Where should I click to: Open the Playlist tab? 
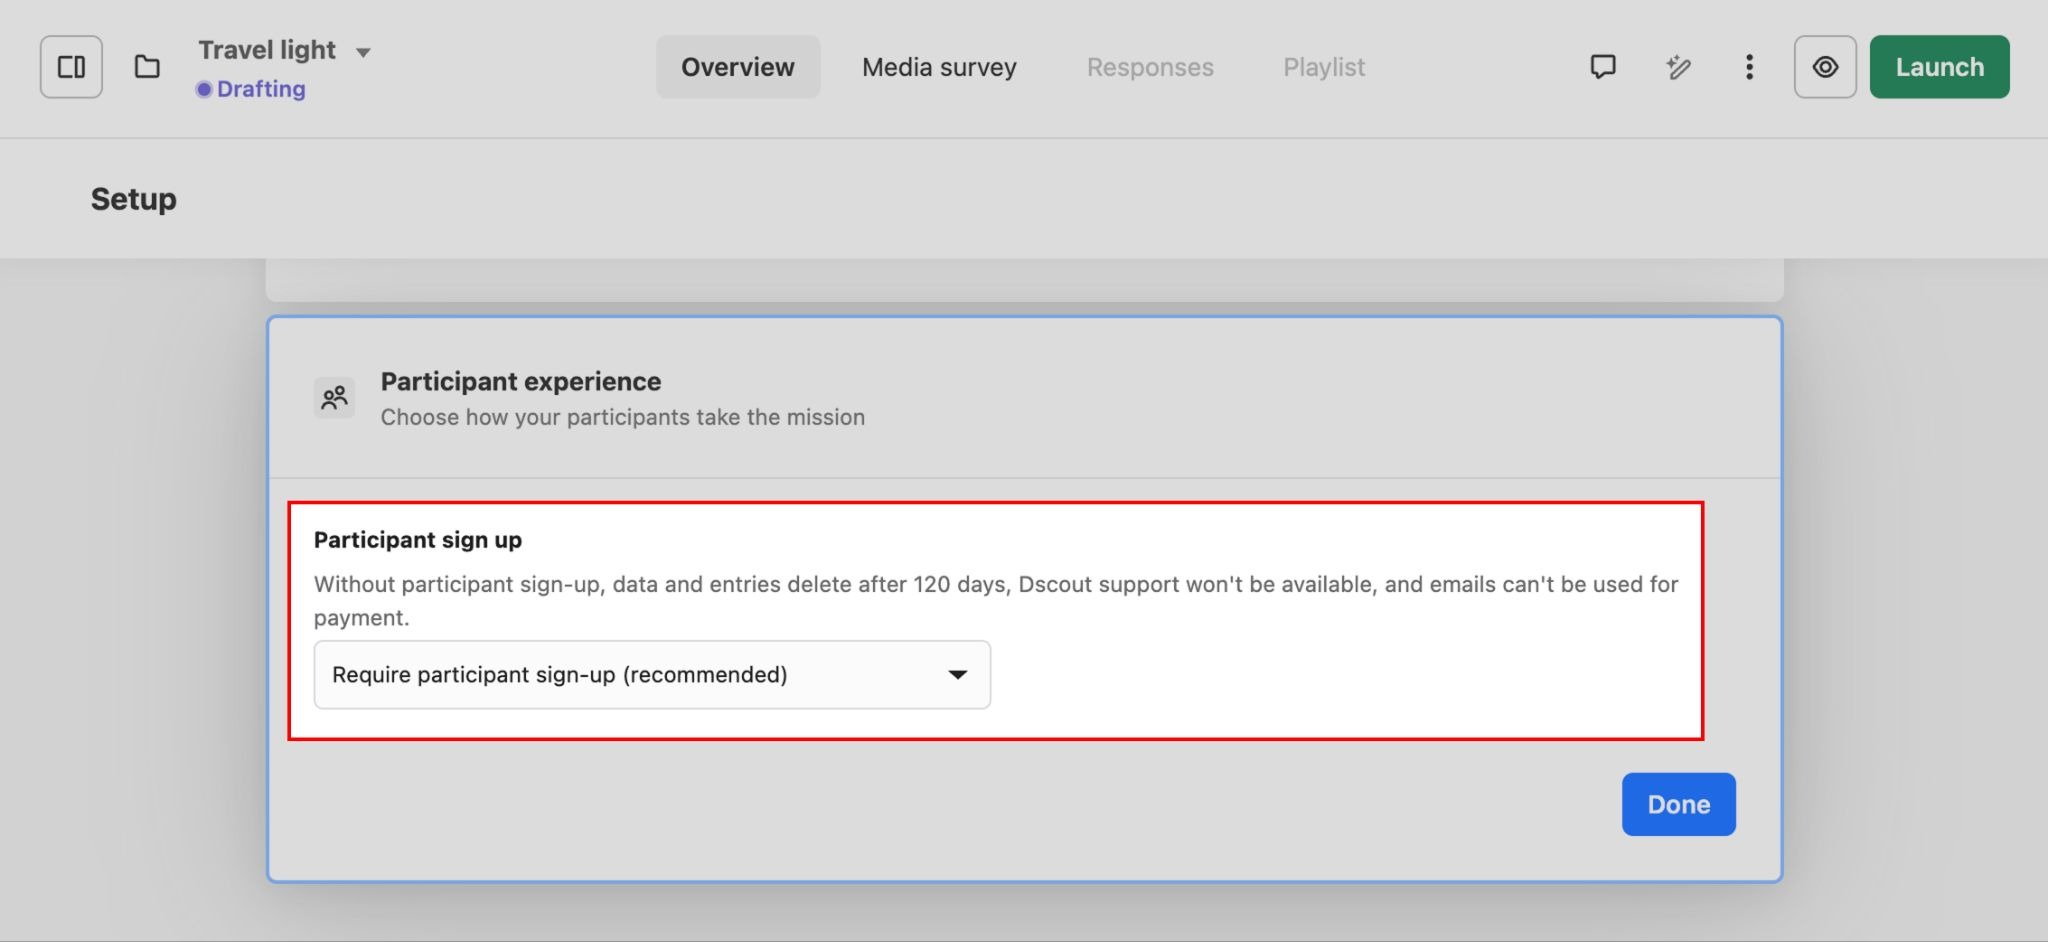1324,67
